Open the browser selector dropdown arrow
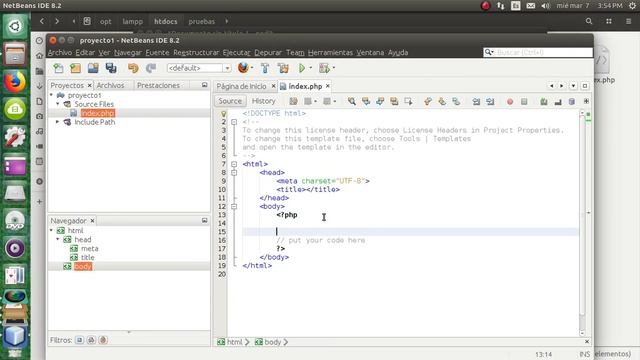Viewport: 640px width, 360px height. [x=252, y=68]
